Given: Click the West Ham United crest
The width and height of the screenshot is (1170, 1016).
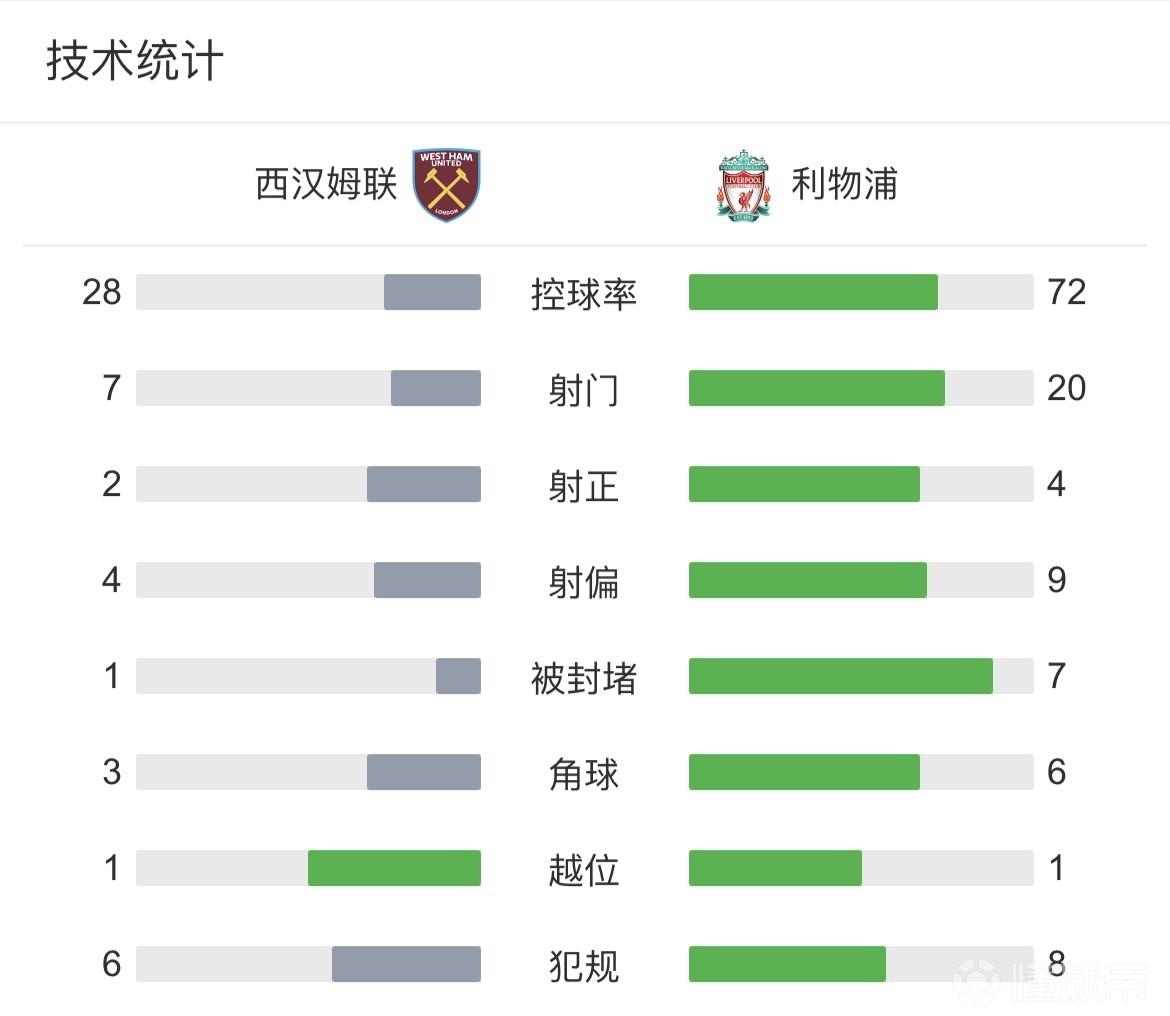Looking at the screenshot, I should click(447, 185).
